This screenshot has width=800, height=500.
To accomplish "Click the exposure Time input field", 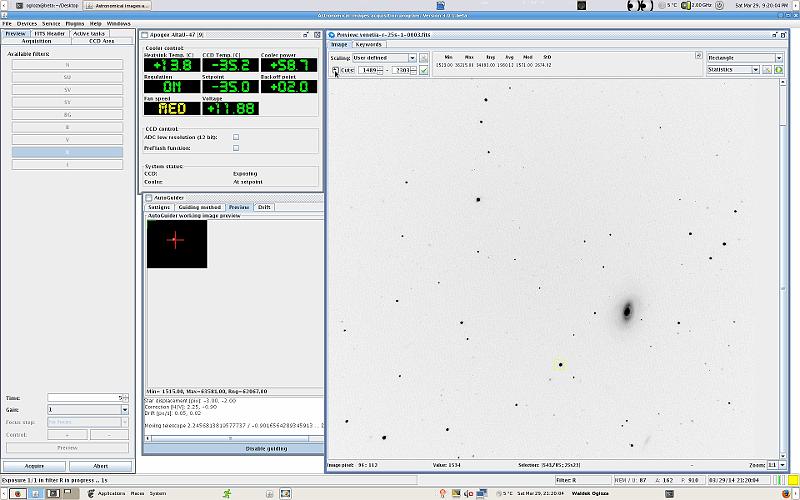I will pyautogui.click(x=84, y=398).
